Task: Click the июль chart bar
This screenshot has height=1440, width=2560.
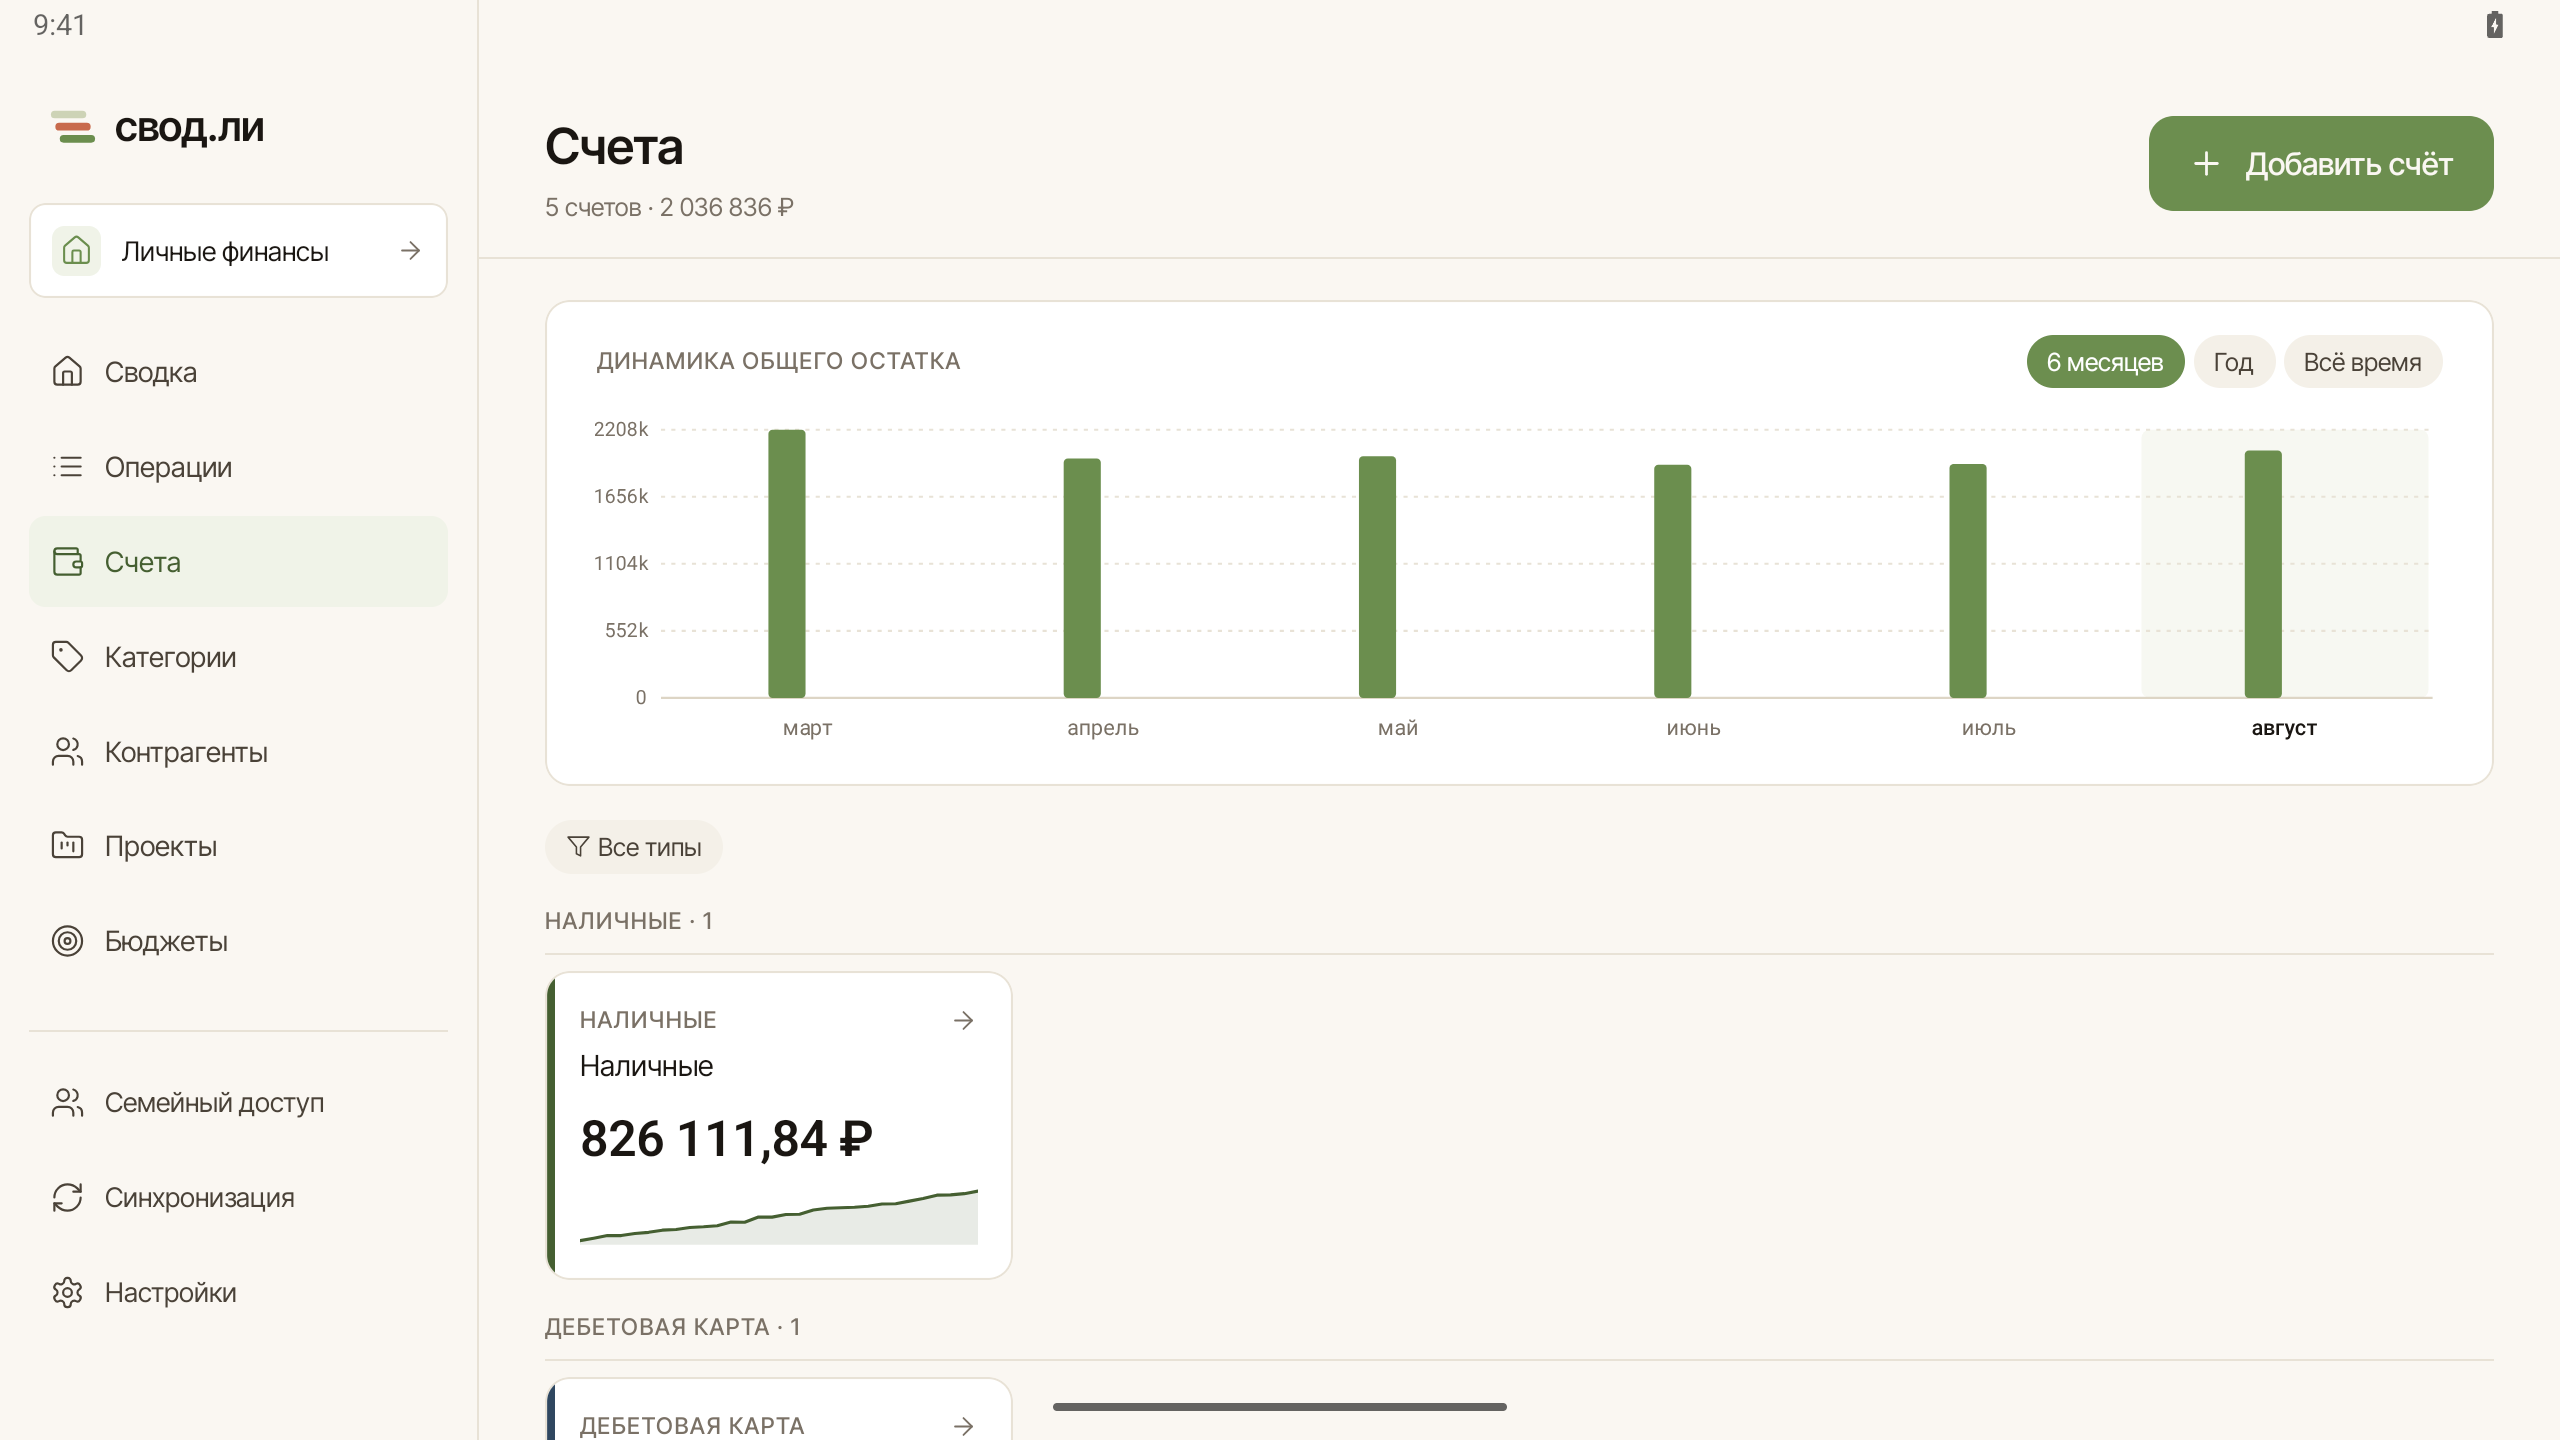Action: (x=1967, y=580)
